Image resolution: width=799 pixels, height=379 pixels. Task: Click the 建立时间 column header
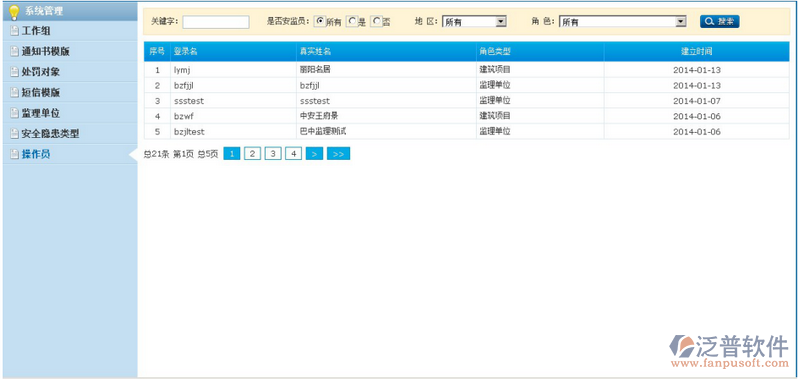[697, 51]
